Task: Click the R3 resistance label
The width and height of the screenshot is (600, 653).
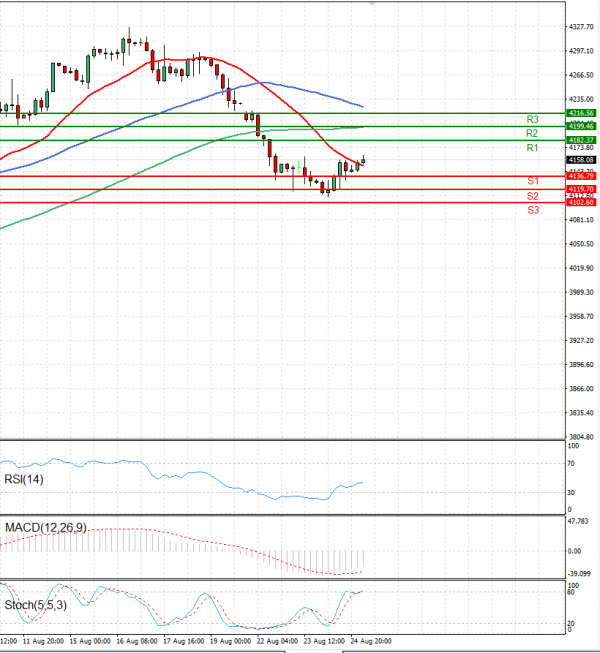Action: point(532,120)
